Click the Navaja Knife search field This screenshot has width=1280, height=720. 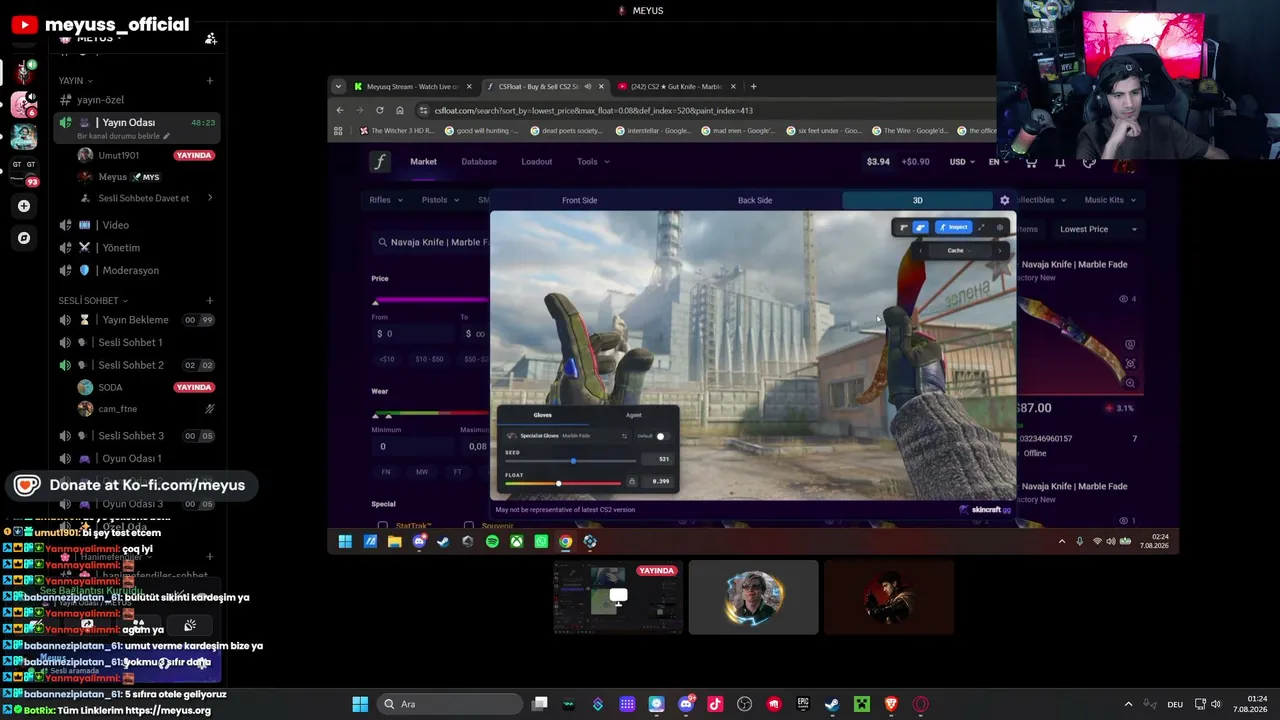coord(432,242)
